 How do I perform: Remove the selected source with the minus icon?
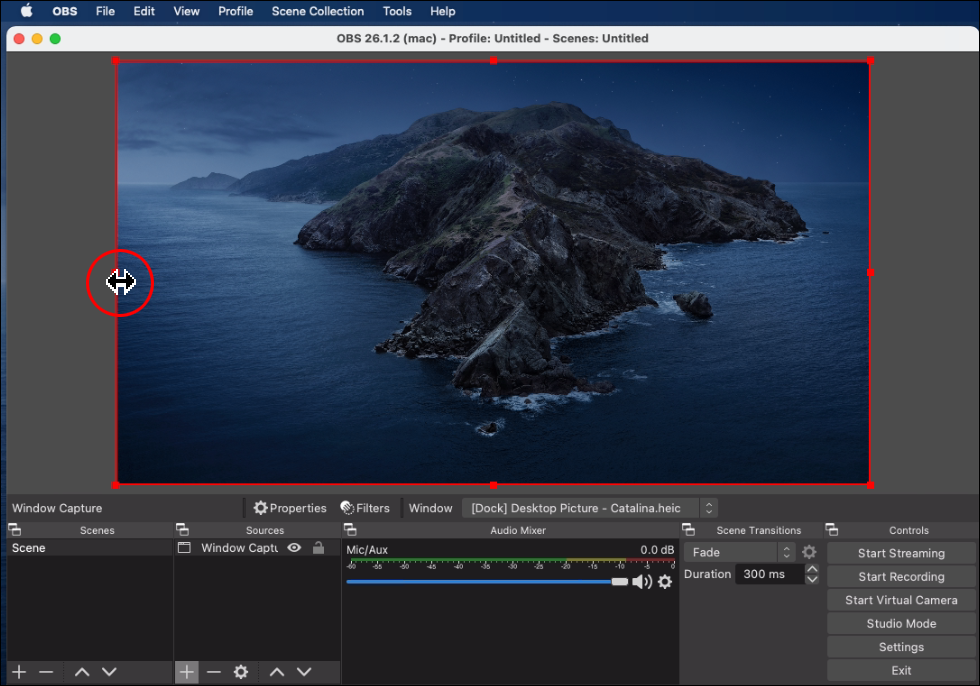(x=214, y=672)
